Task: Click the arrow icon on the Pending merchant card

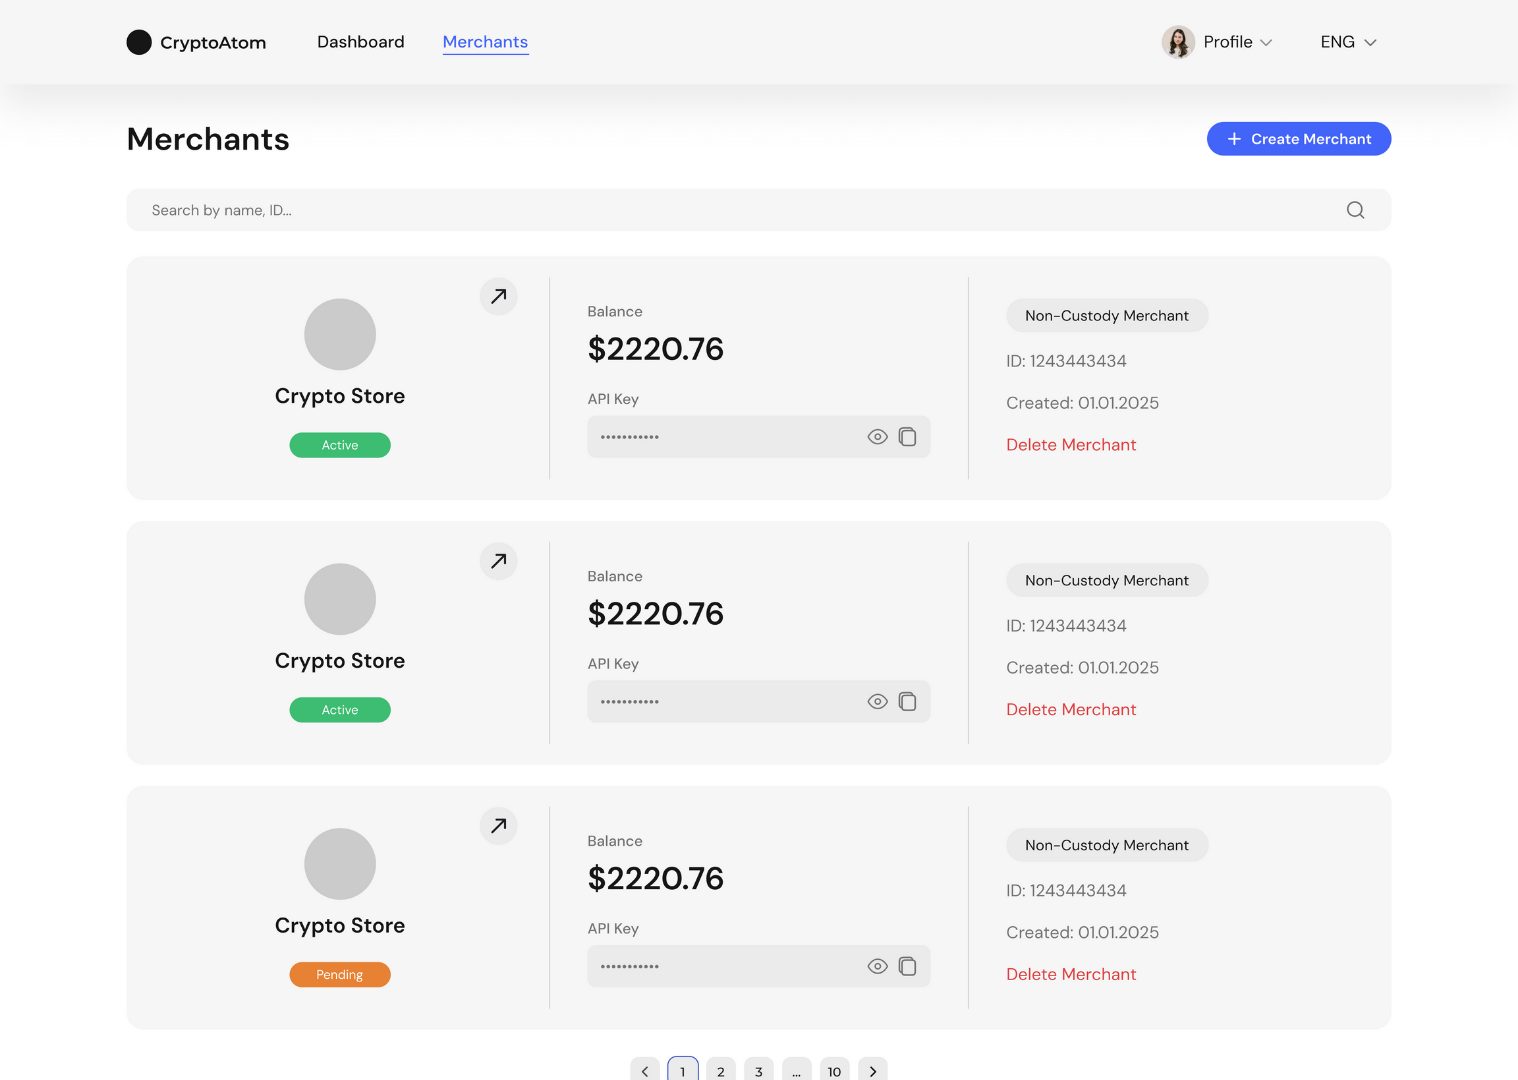Action: tap(498, 826)
